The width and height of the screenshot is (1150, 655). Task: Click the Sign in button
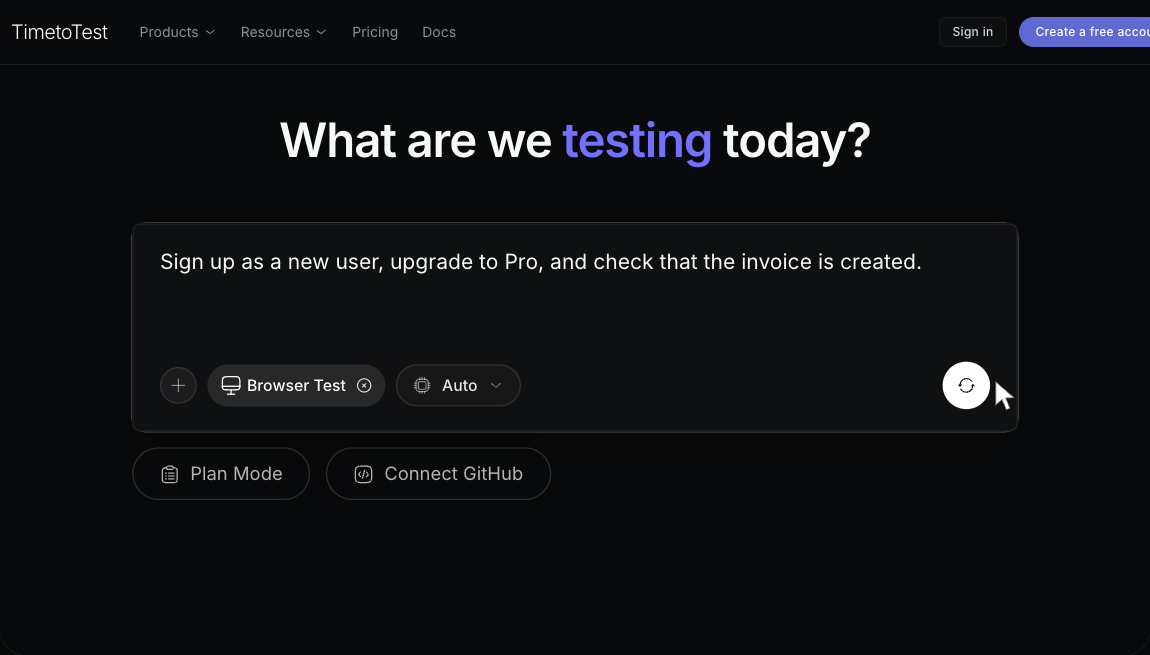973,32
